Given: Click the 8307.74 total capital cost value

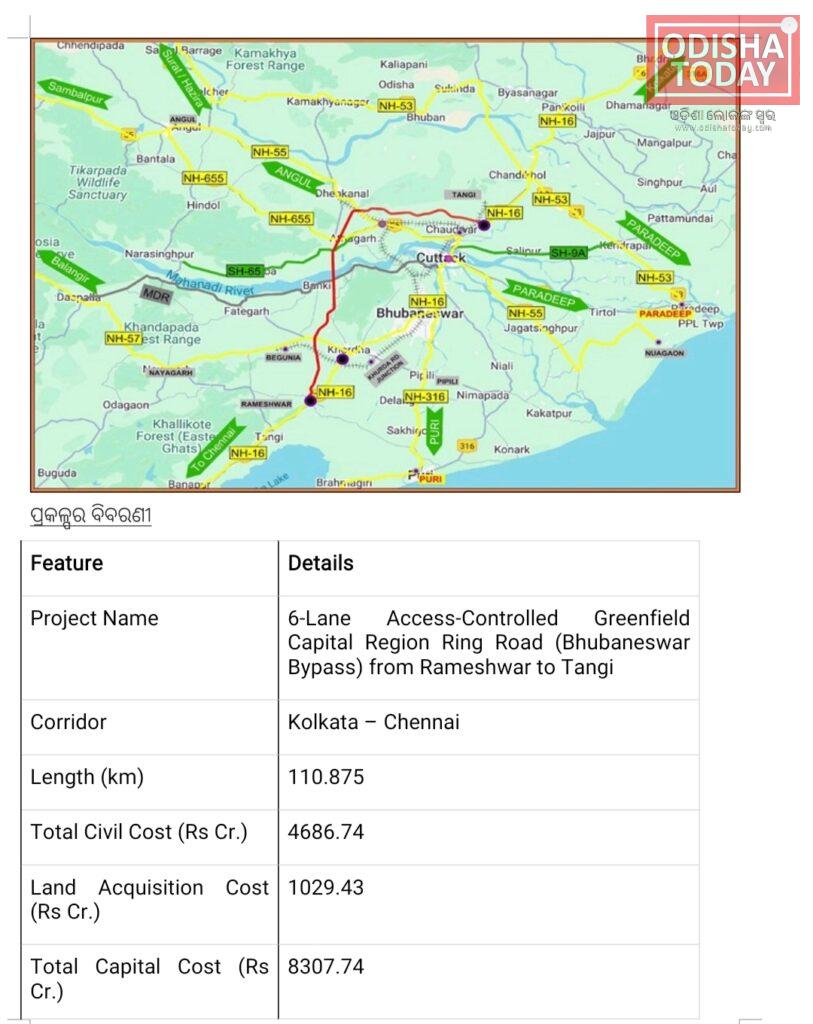Looking at the screenshot, I should [326, 966].
